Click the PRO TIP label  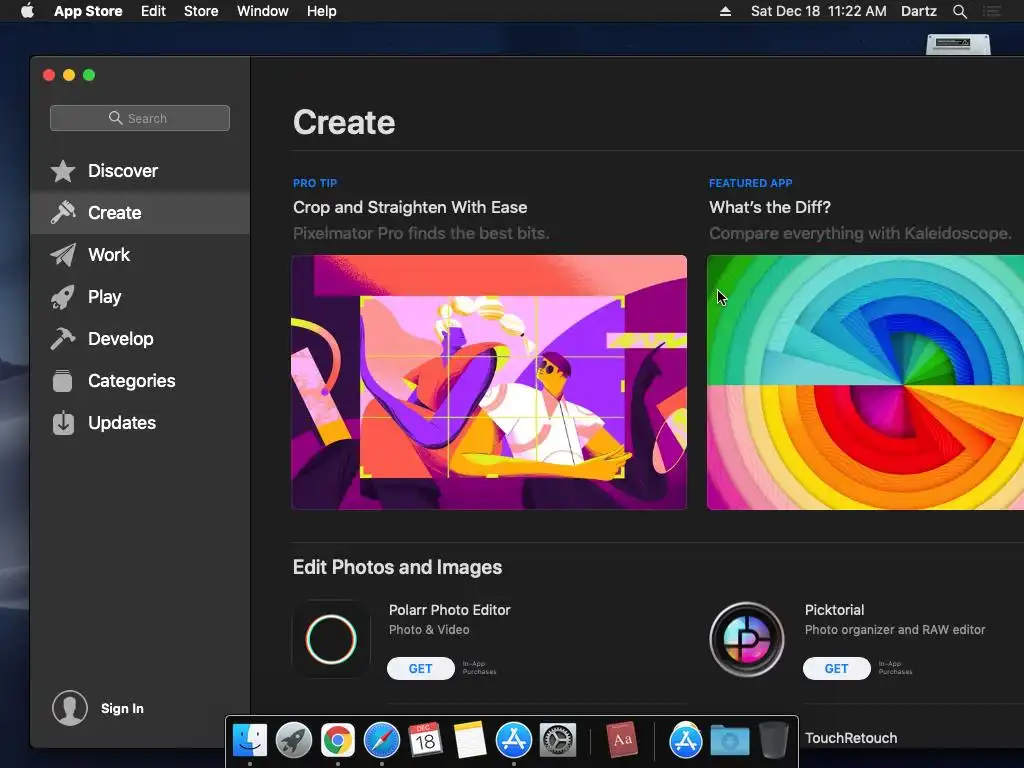[315, 184]
